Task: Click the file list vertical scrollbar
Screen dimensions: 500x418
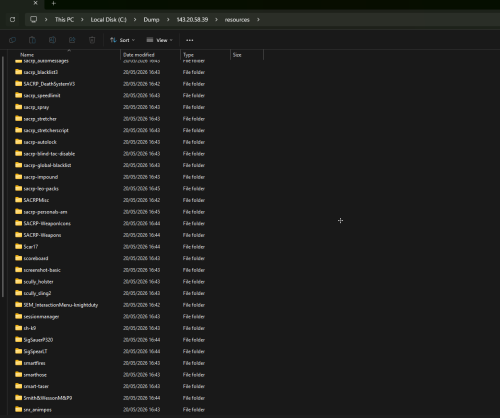Action: tap(3, 176)
